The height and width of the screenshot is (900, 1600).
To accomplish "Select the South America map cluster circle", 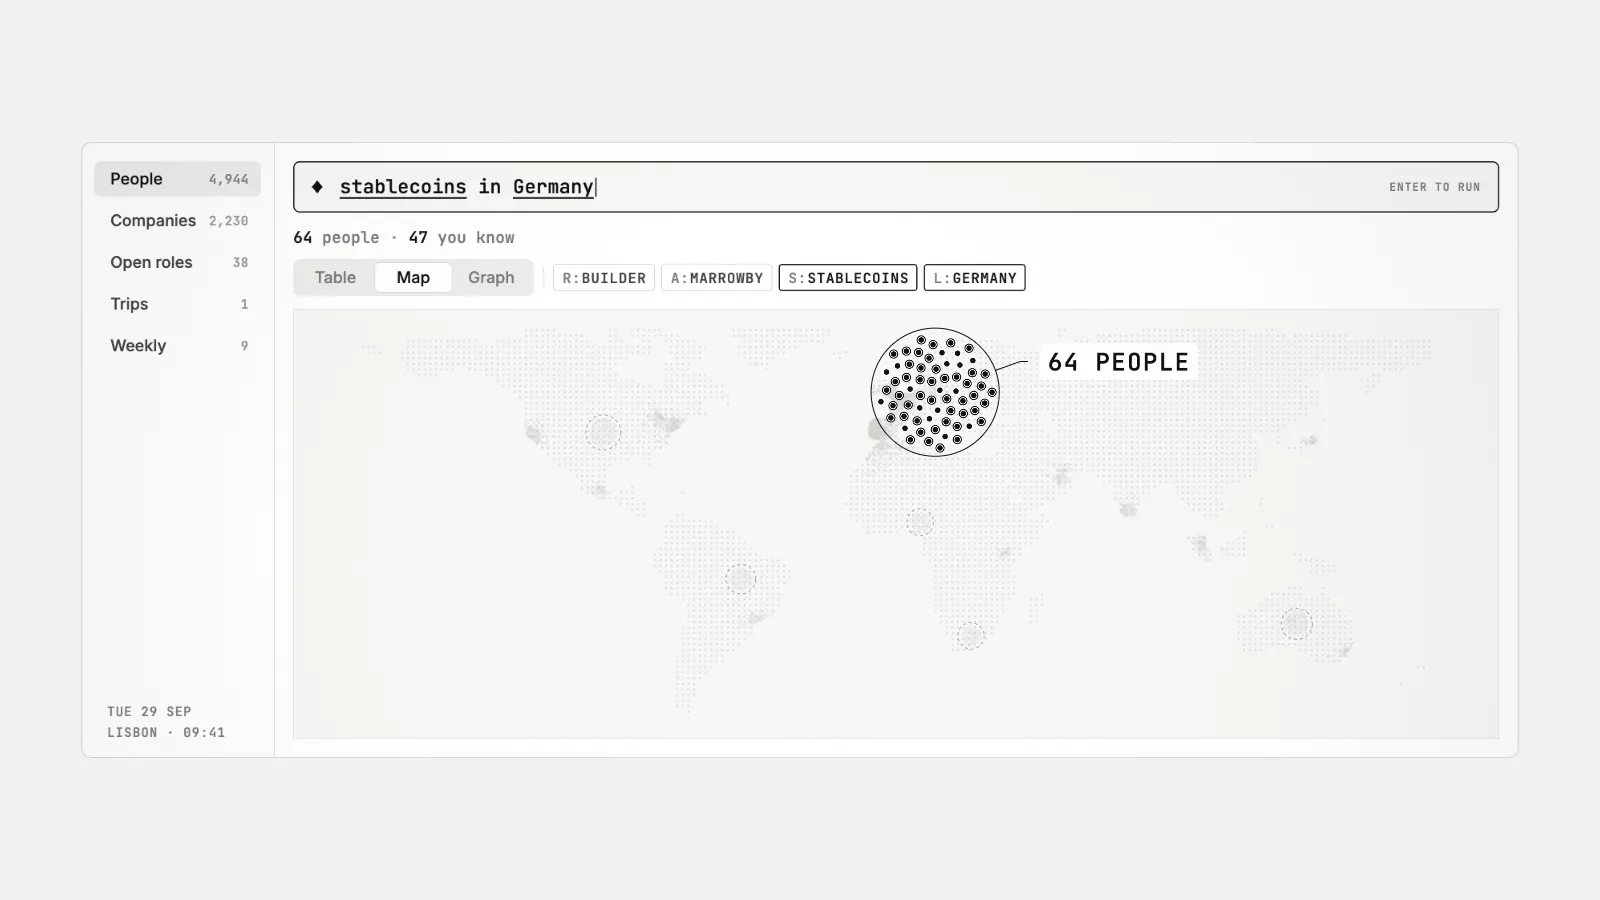I will pos(740,579).
